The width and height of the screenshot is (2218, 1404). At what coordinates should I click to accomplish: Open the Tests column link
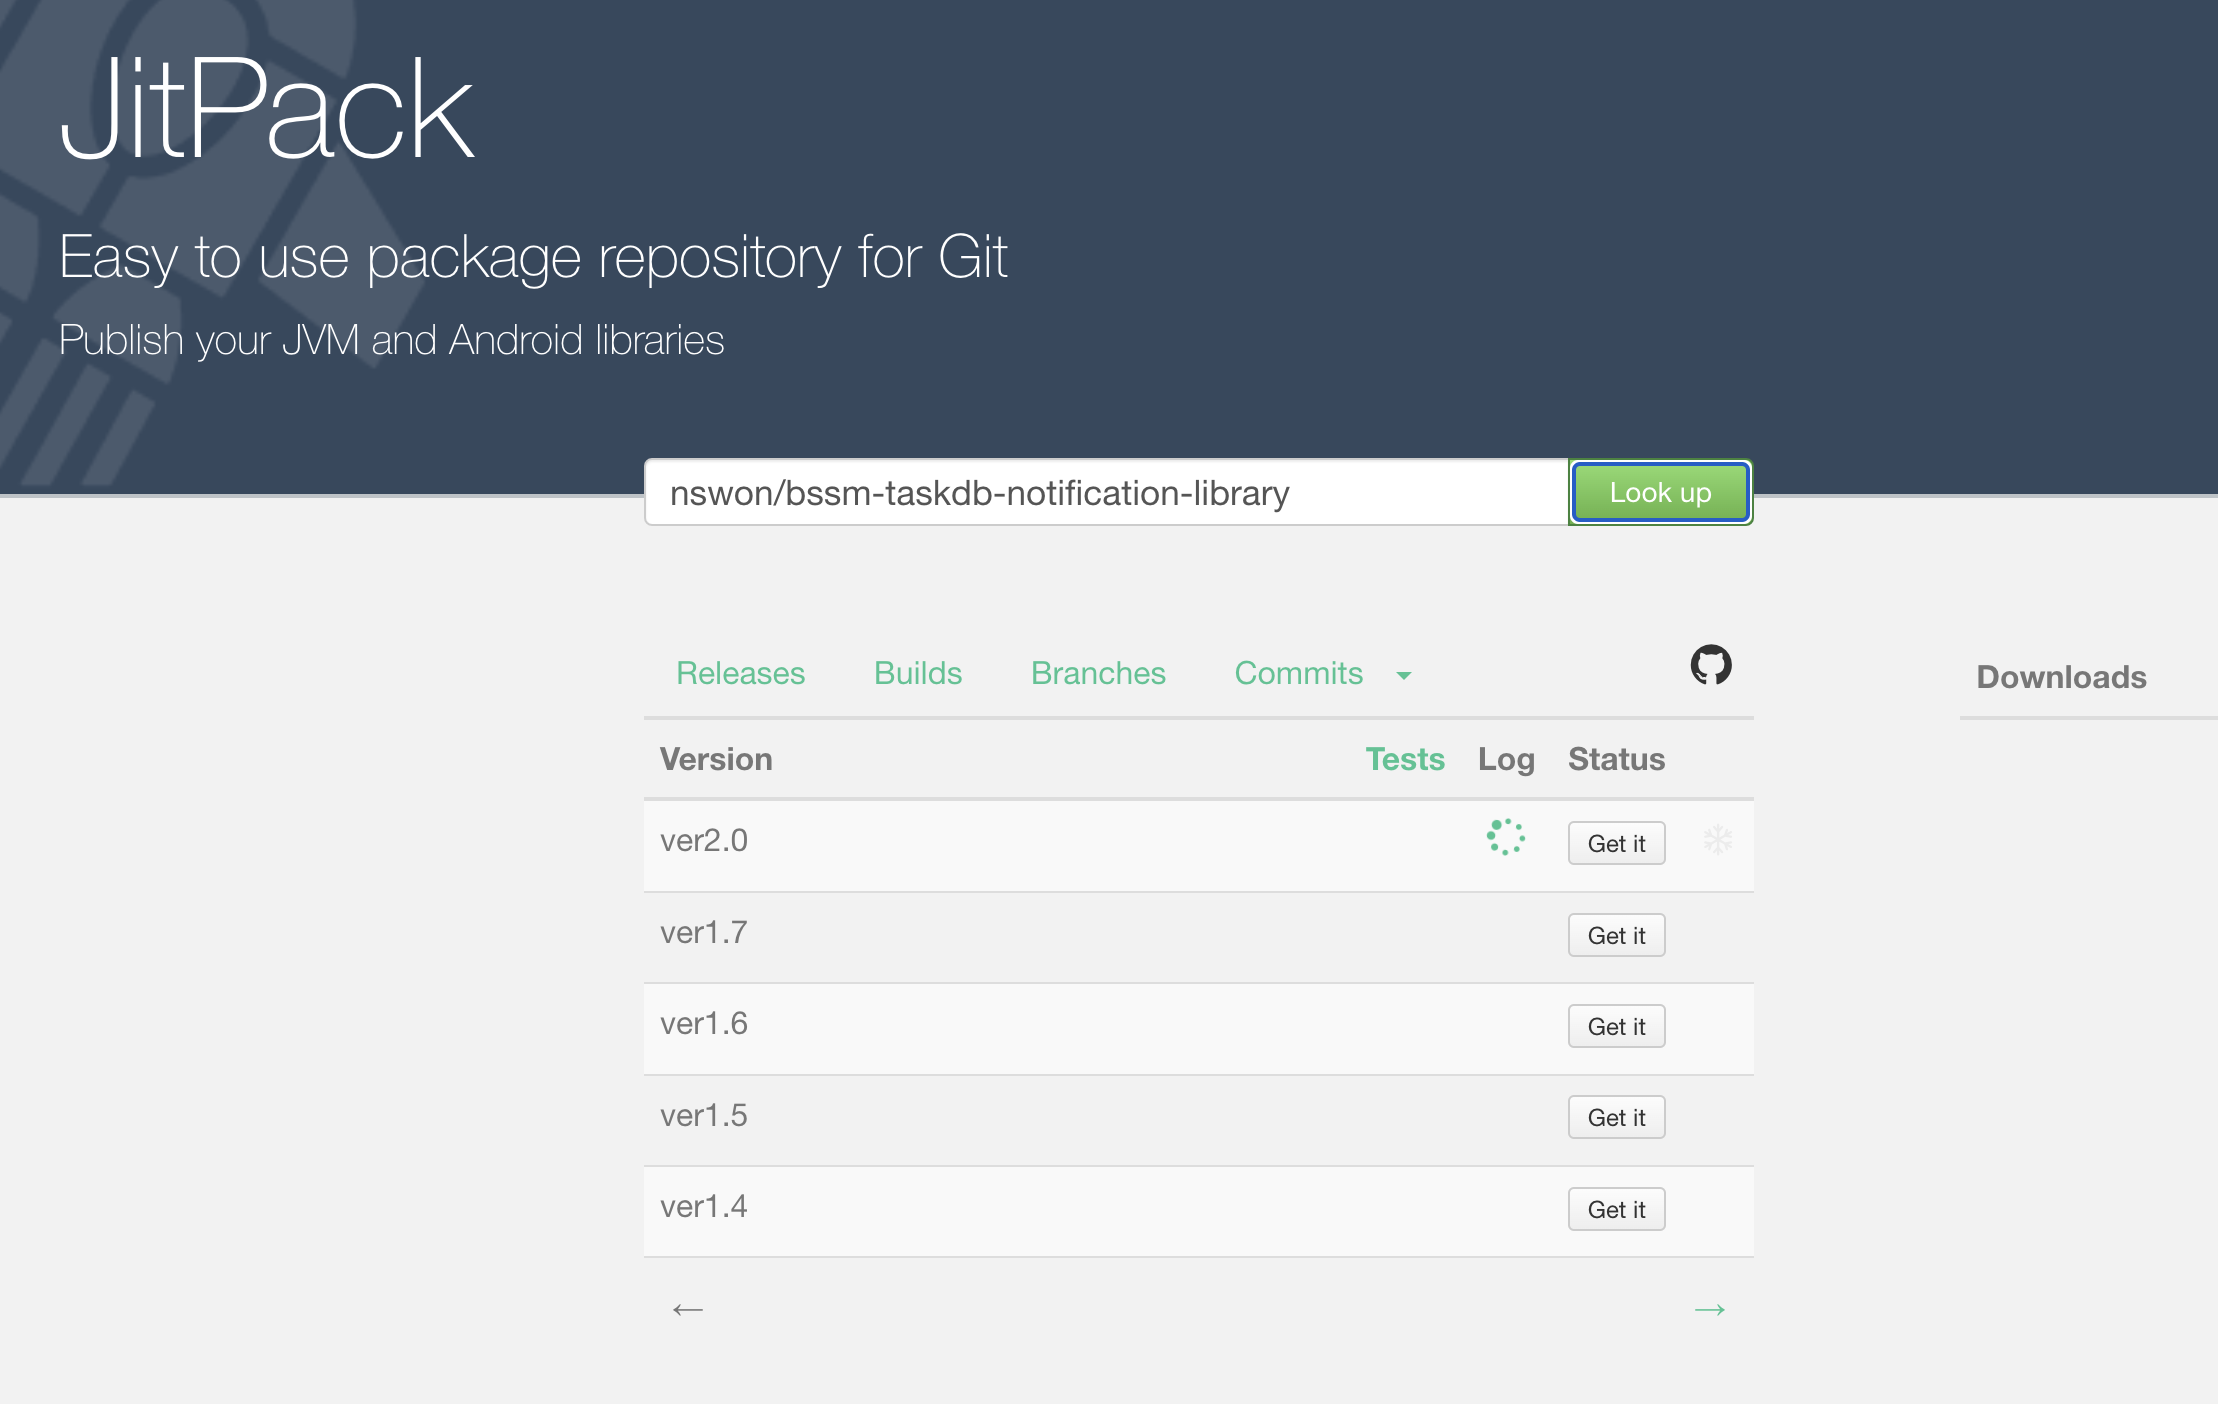pos(1405,759)
